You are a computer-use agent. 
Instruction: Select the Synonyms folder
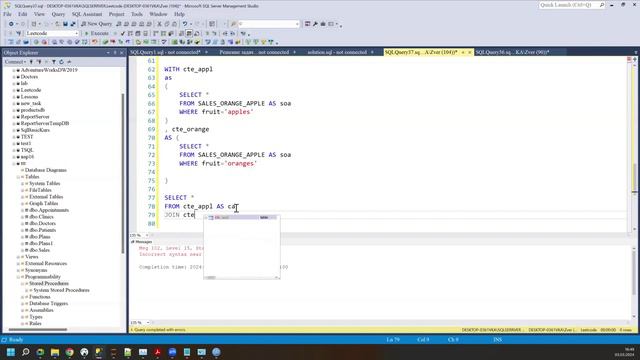(36, 270)
